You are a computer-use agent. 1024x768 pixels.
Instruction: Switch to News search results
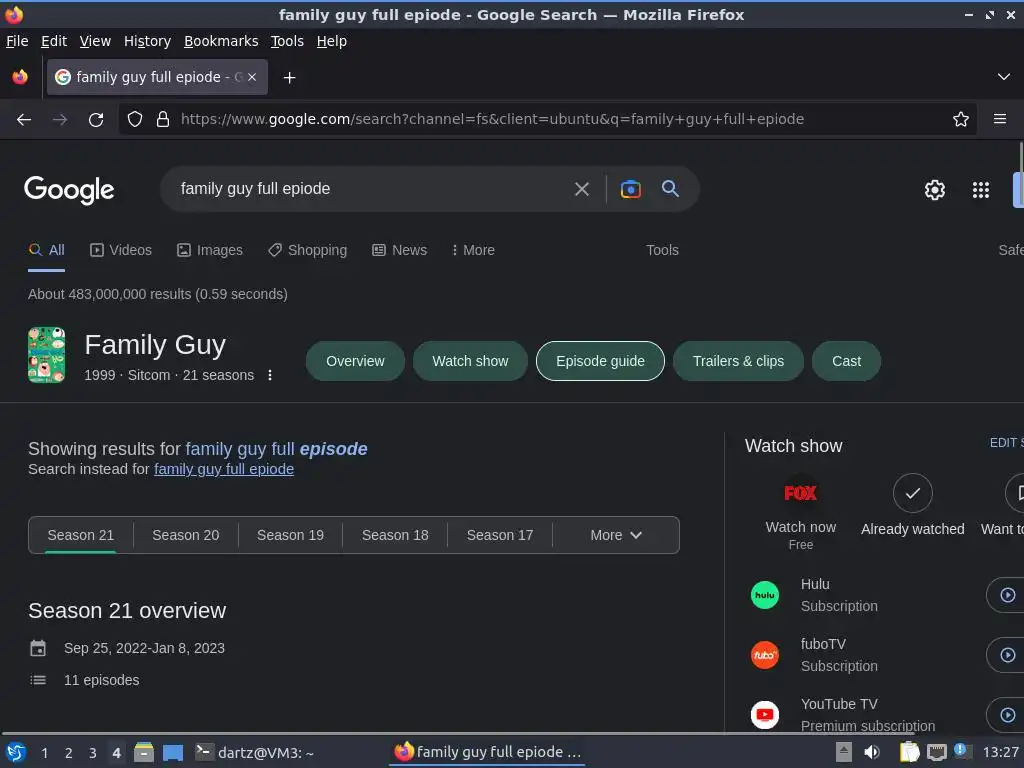point(400,250)
